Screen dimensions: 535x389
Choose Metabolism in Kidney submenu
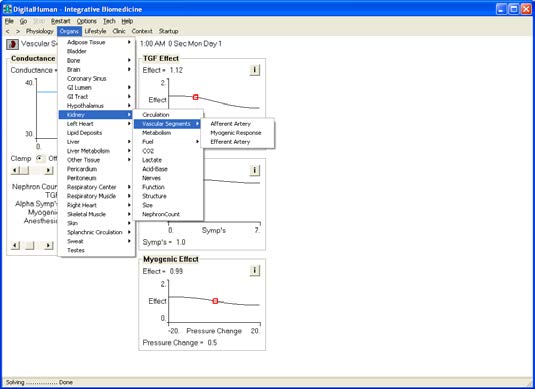coord(168,133)
